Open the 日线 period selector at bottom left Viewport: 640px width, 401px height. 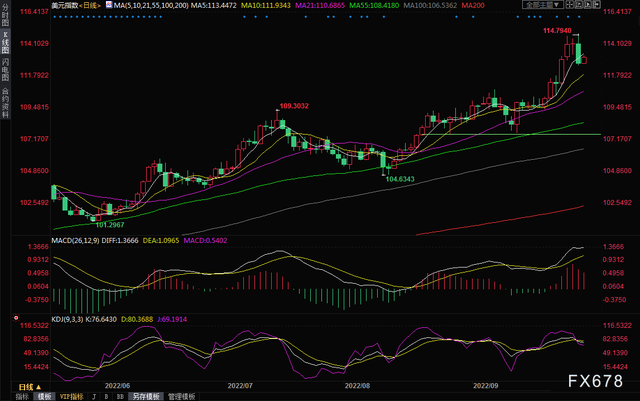tap(28, 384)
